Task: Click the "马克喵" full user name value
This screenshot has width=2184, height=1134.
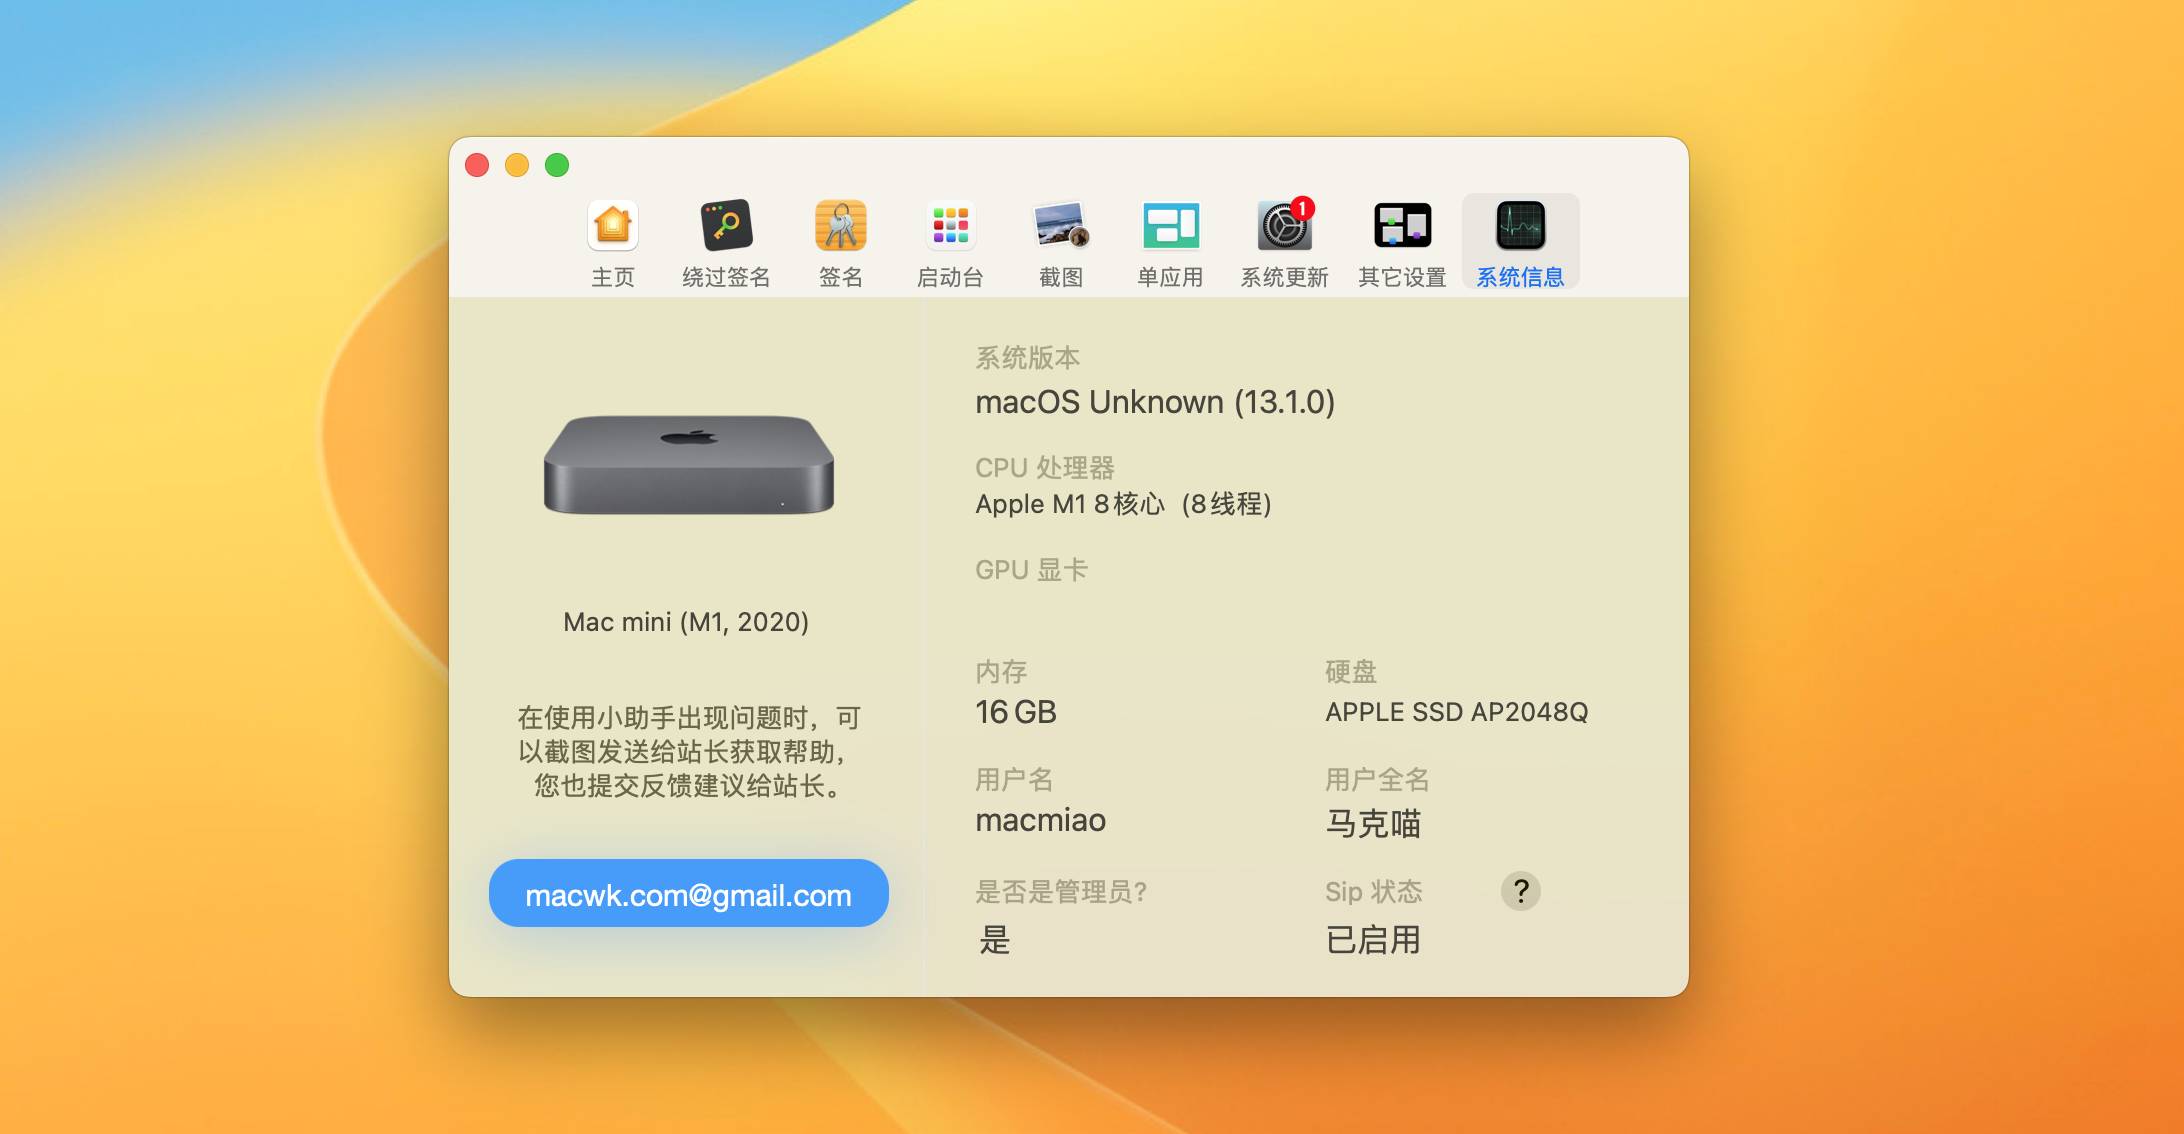Action: point(1373,823)
